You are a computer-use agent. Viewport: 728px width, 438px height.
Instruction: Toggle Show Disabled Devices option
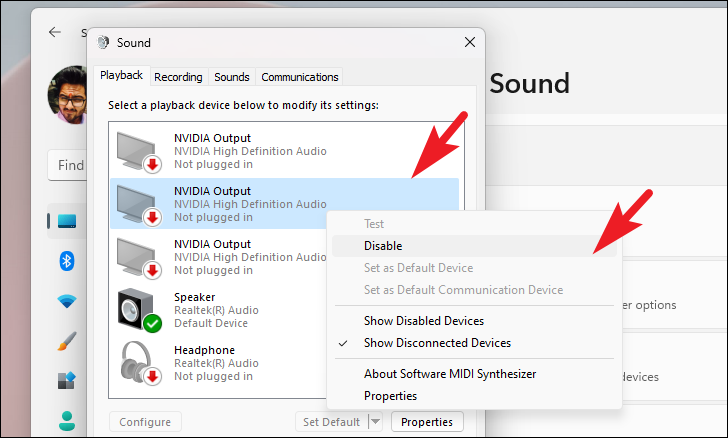474,321
